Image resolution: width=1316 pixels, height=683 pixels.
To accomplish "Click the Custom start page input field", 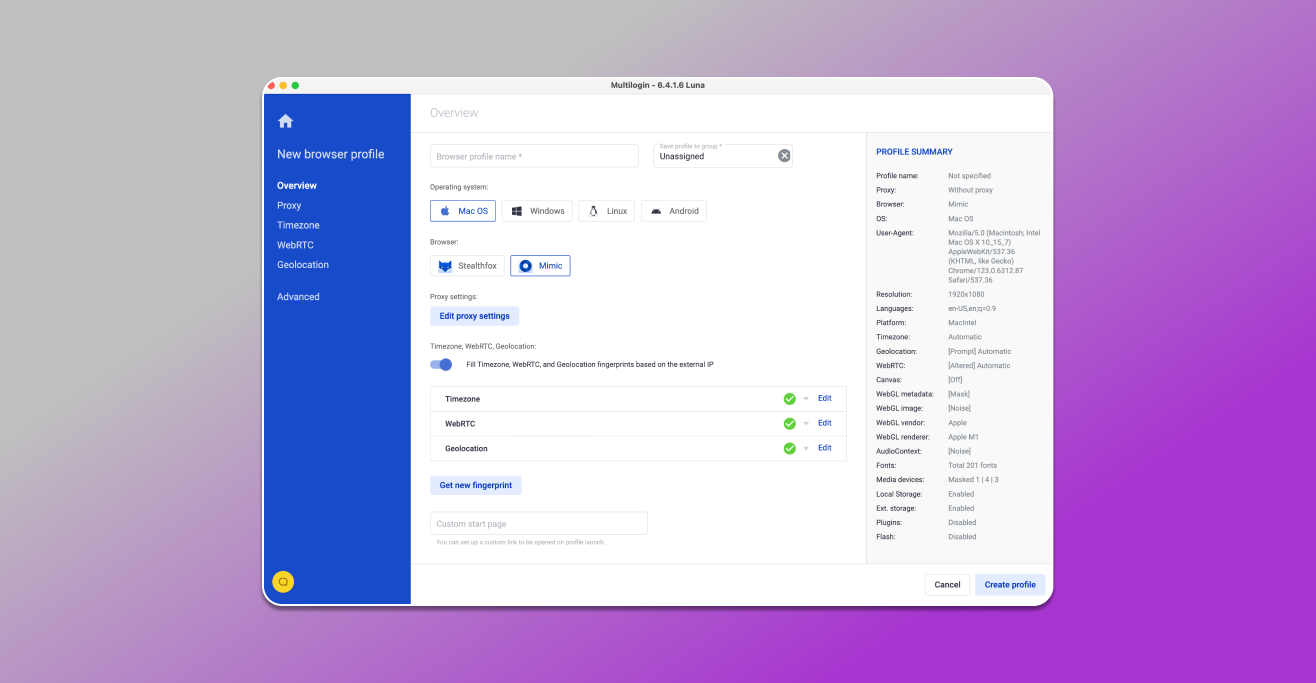I will [538, 523].
